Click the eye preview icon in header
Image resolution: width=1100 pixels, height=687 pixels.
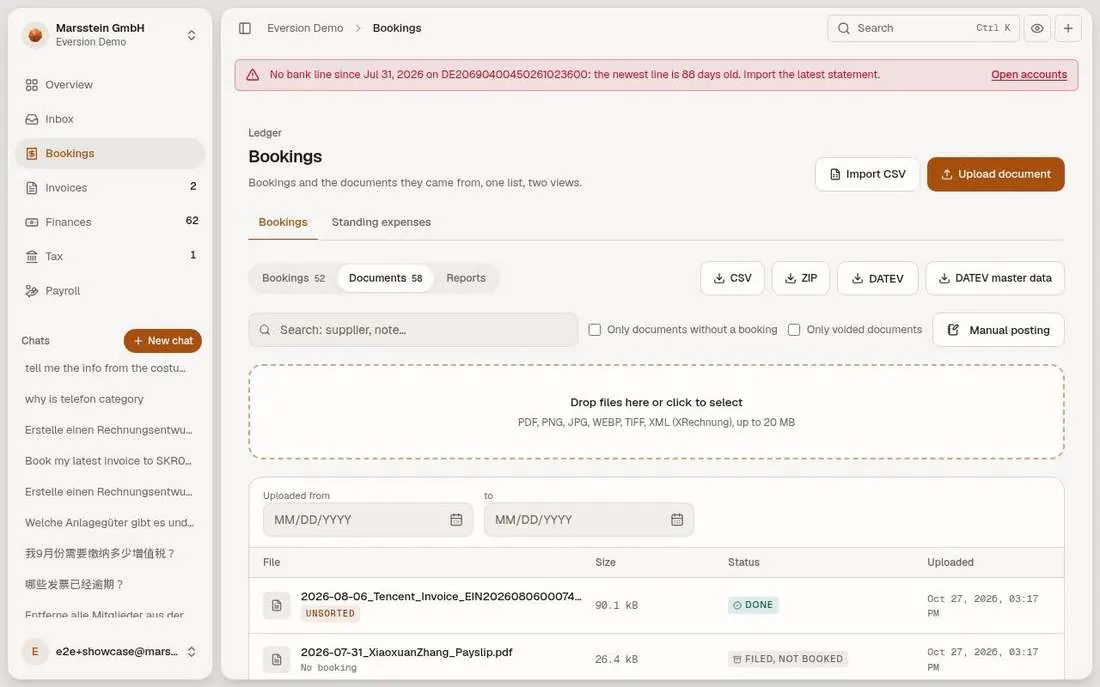pos(1037,28)
